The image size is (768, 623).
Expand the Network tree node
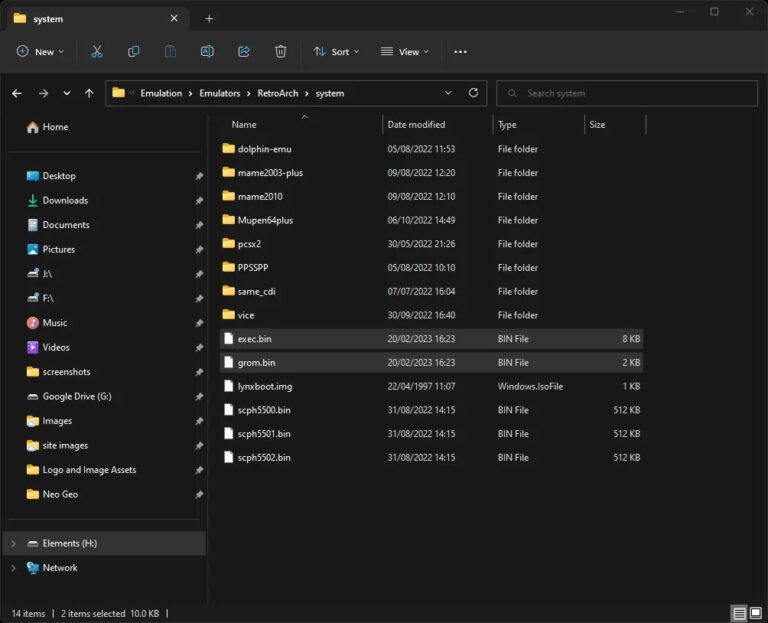pyautogui.click(x=13, y=568)
